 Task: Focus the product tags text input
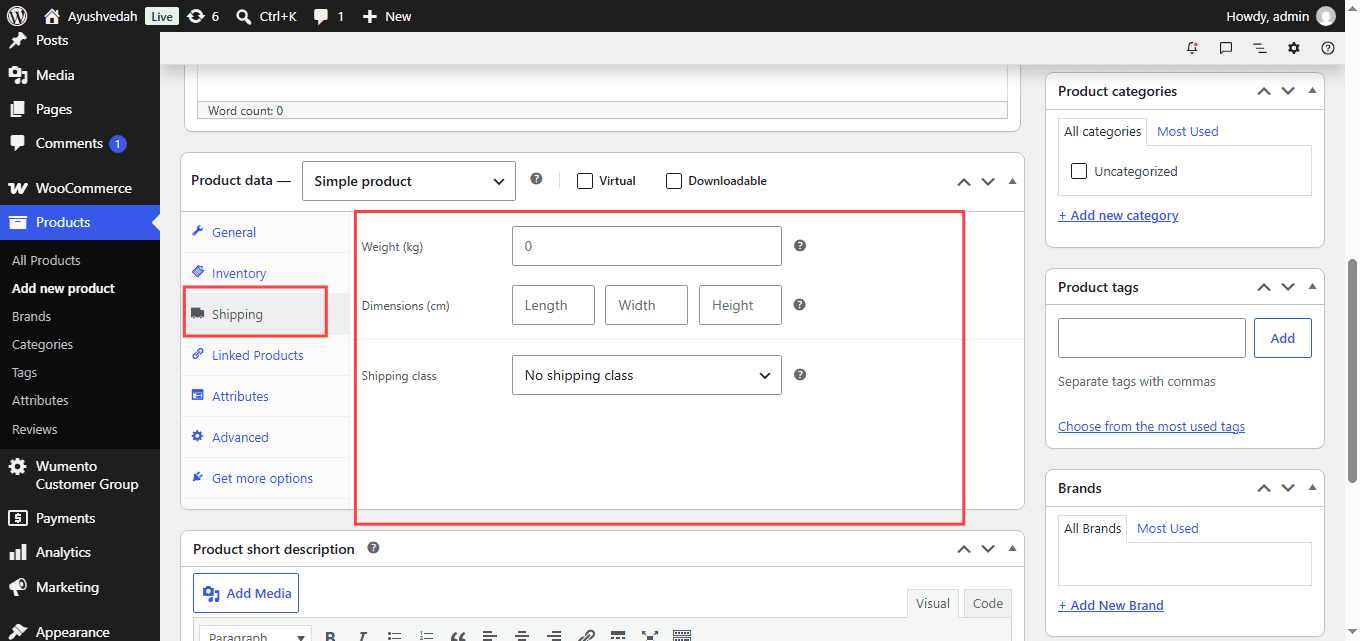[1152, 338]
